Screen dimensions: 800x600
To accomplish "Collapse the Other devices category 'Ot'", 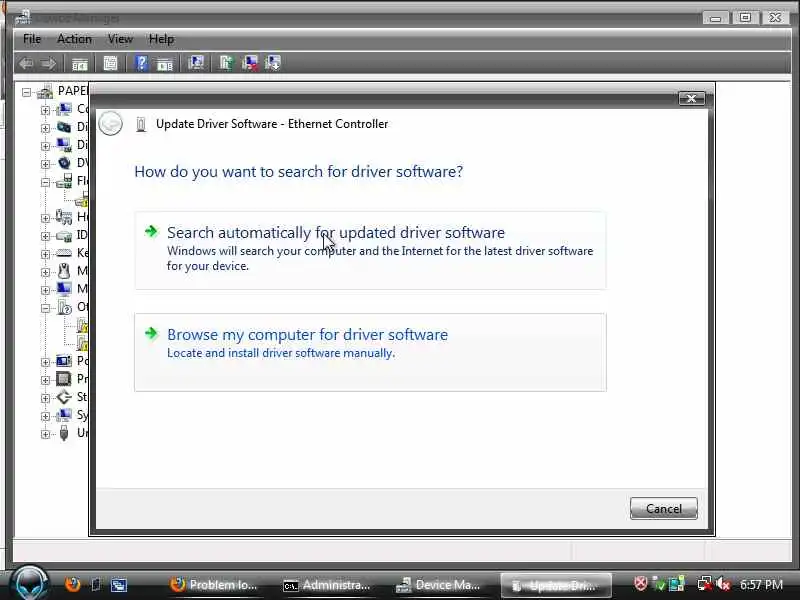I will click(x=45, y=308).
